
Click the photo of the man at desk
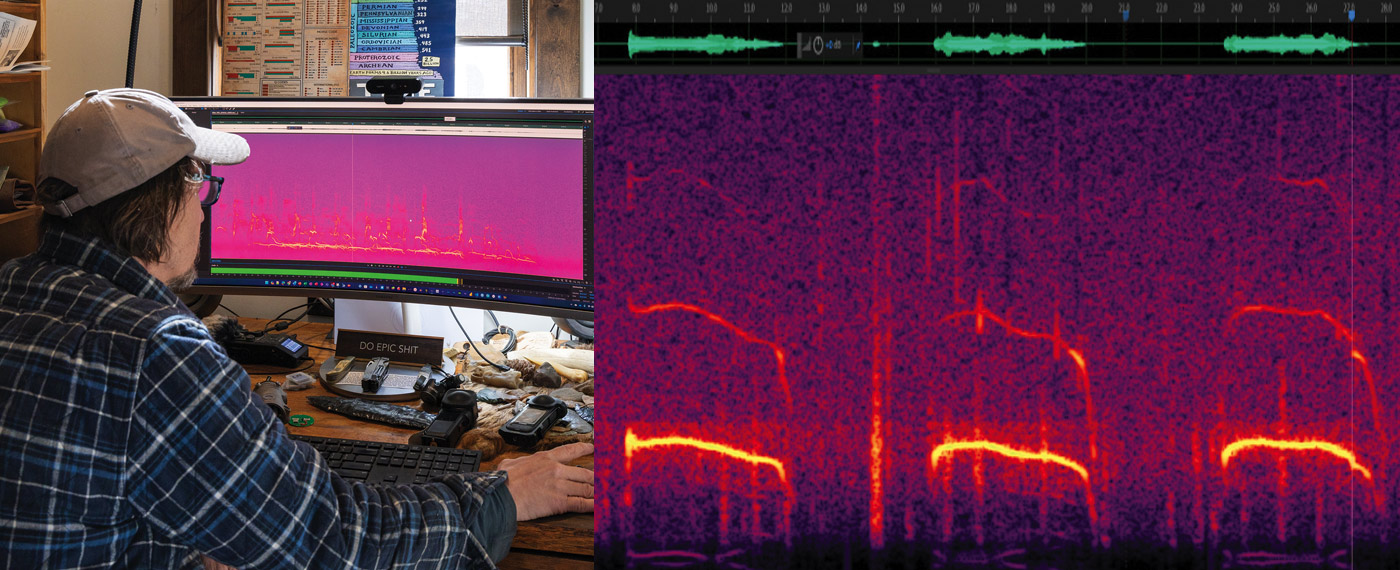point(297,285)
